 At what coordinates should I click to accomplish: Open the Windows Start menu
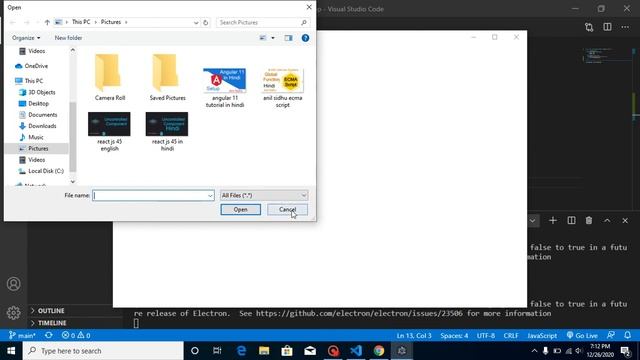[11, 351]
